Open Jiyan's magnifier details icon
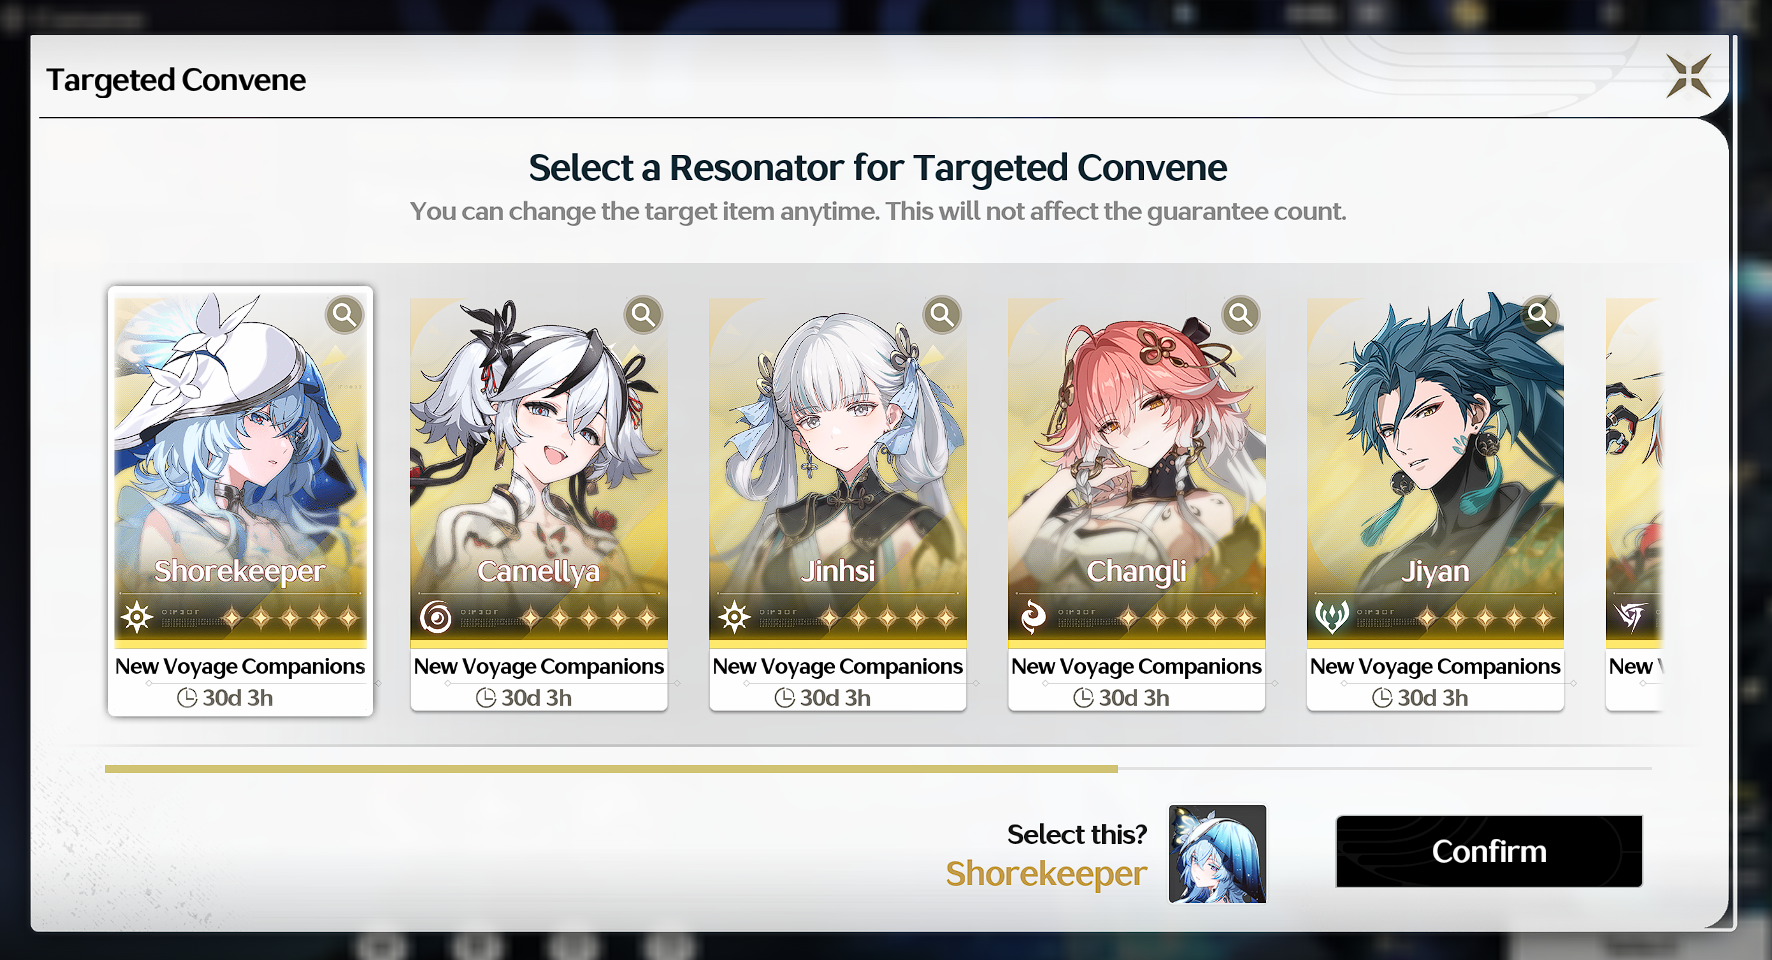This screenshot has height=960, width=1772. (x=1539, y=315)
